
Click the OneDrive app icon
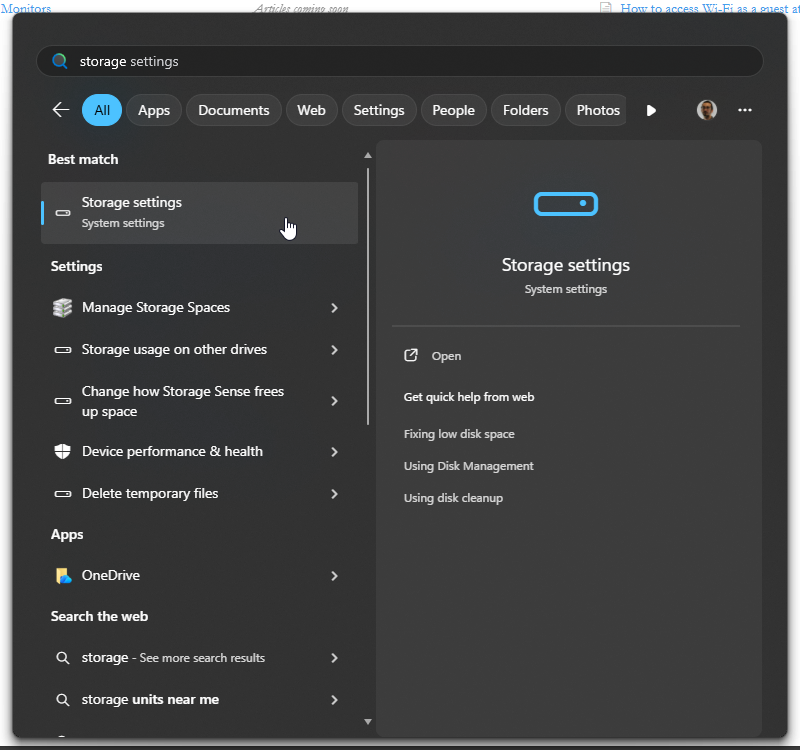[63, 576]
